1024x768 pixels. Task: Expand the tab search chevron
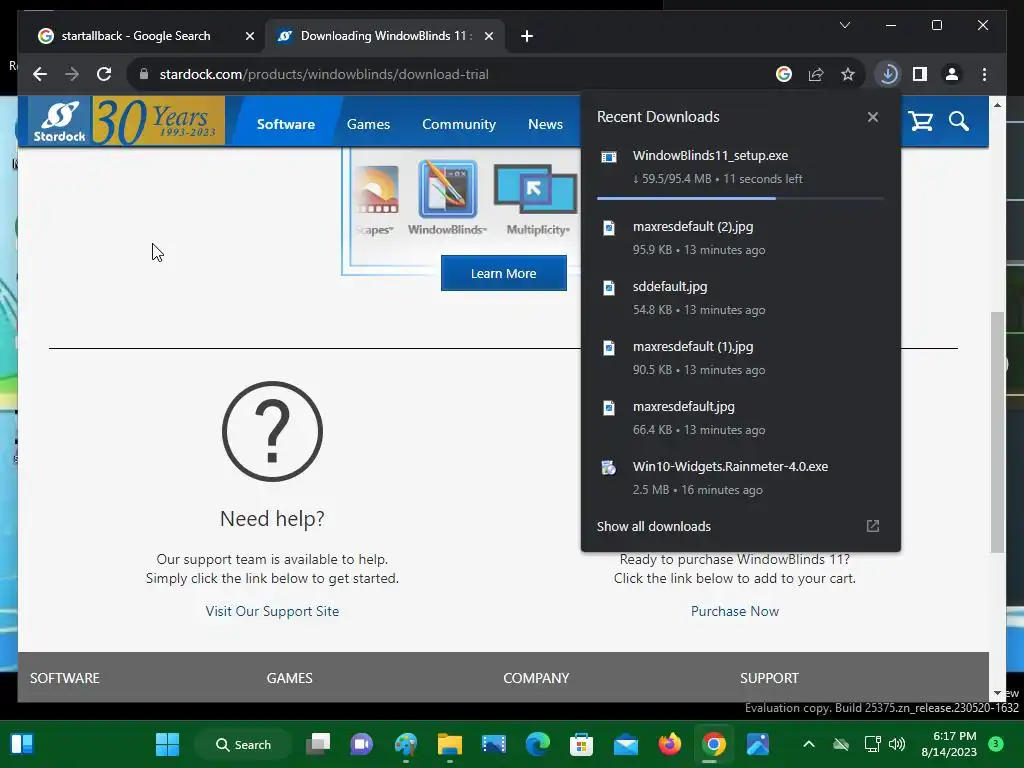point(844,25)
